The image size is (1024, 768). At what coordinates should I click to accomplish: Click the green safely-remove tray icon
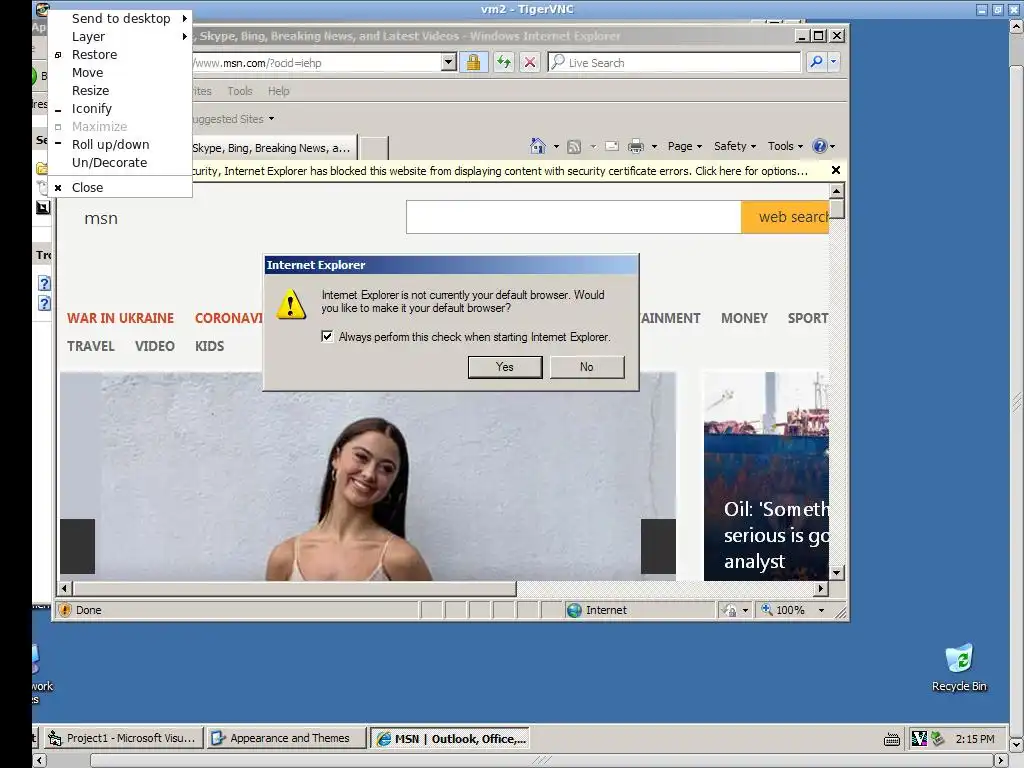click(937, 739)
